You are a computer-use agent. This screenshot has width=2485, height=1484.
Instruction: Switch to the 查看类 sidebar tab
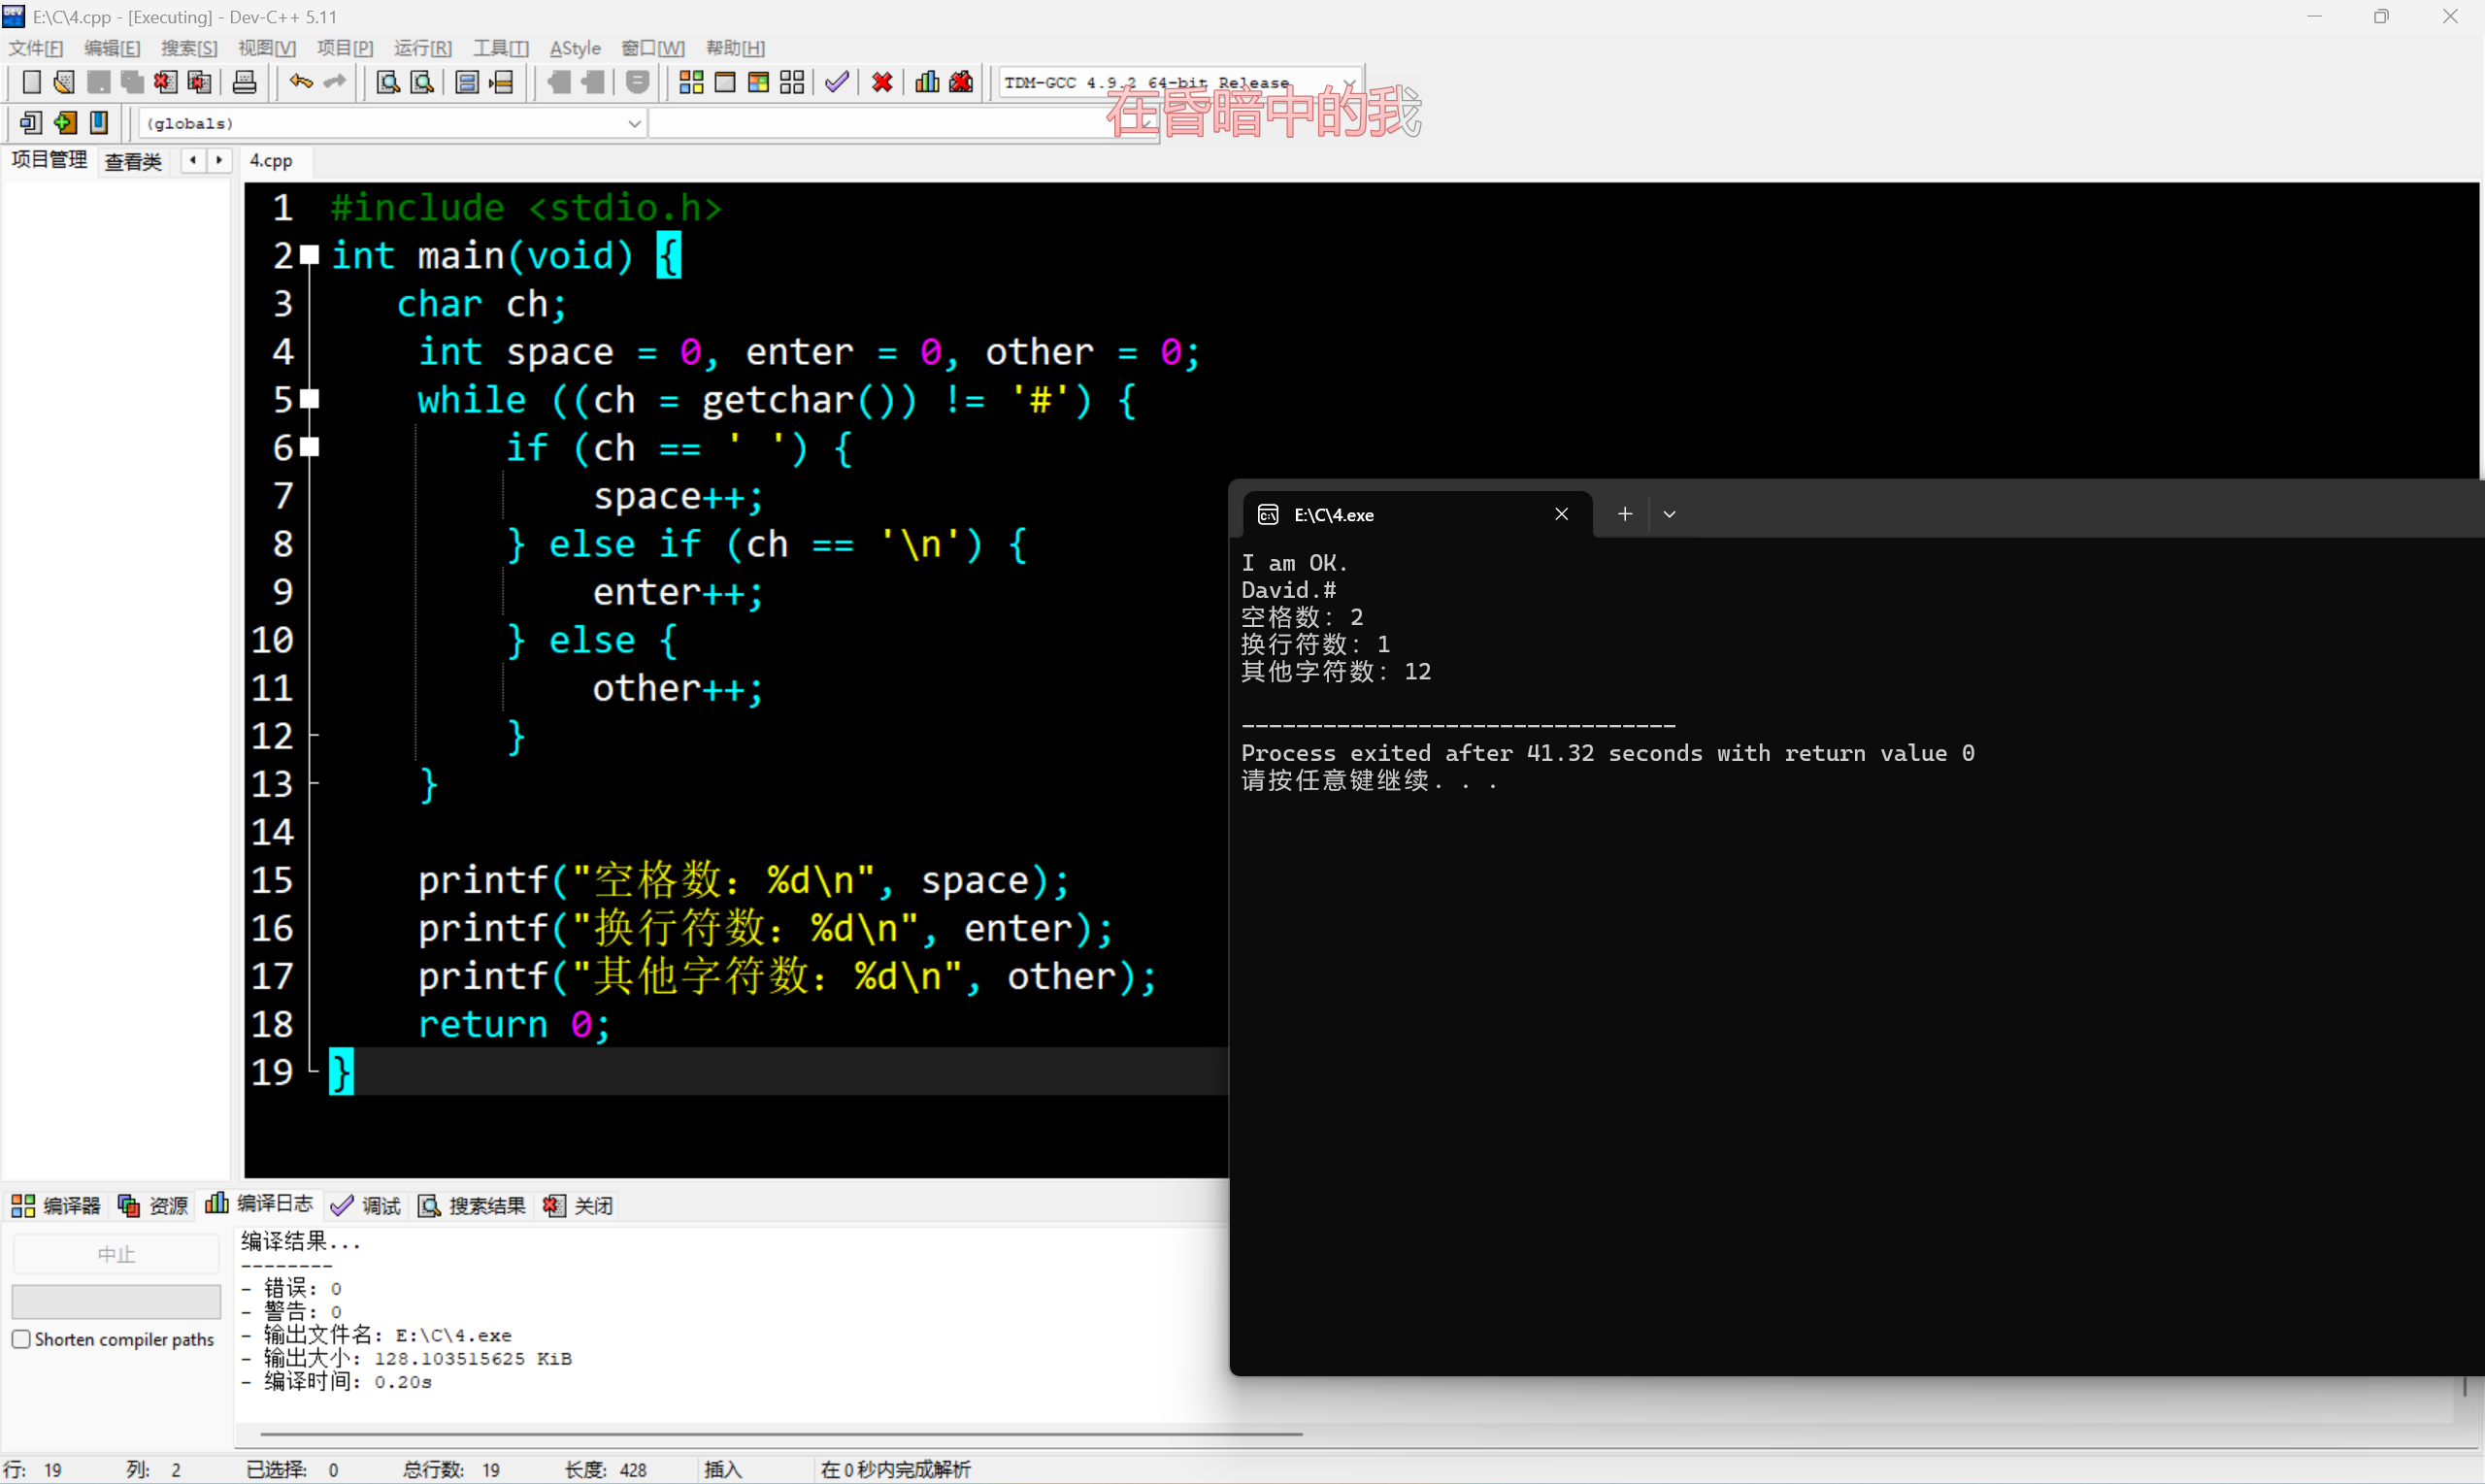pyautogui.click(x=133, y=161)
